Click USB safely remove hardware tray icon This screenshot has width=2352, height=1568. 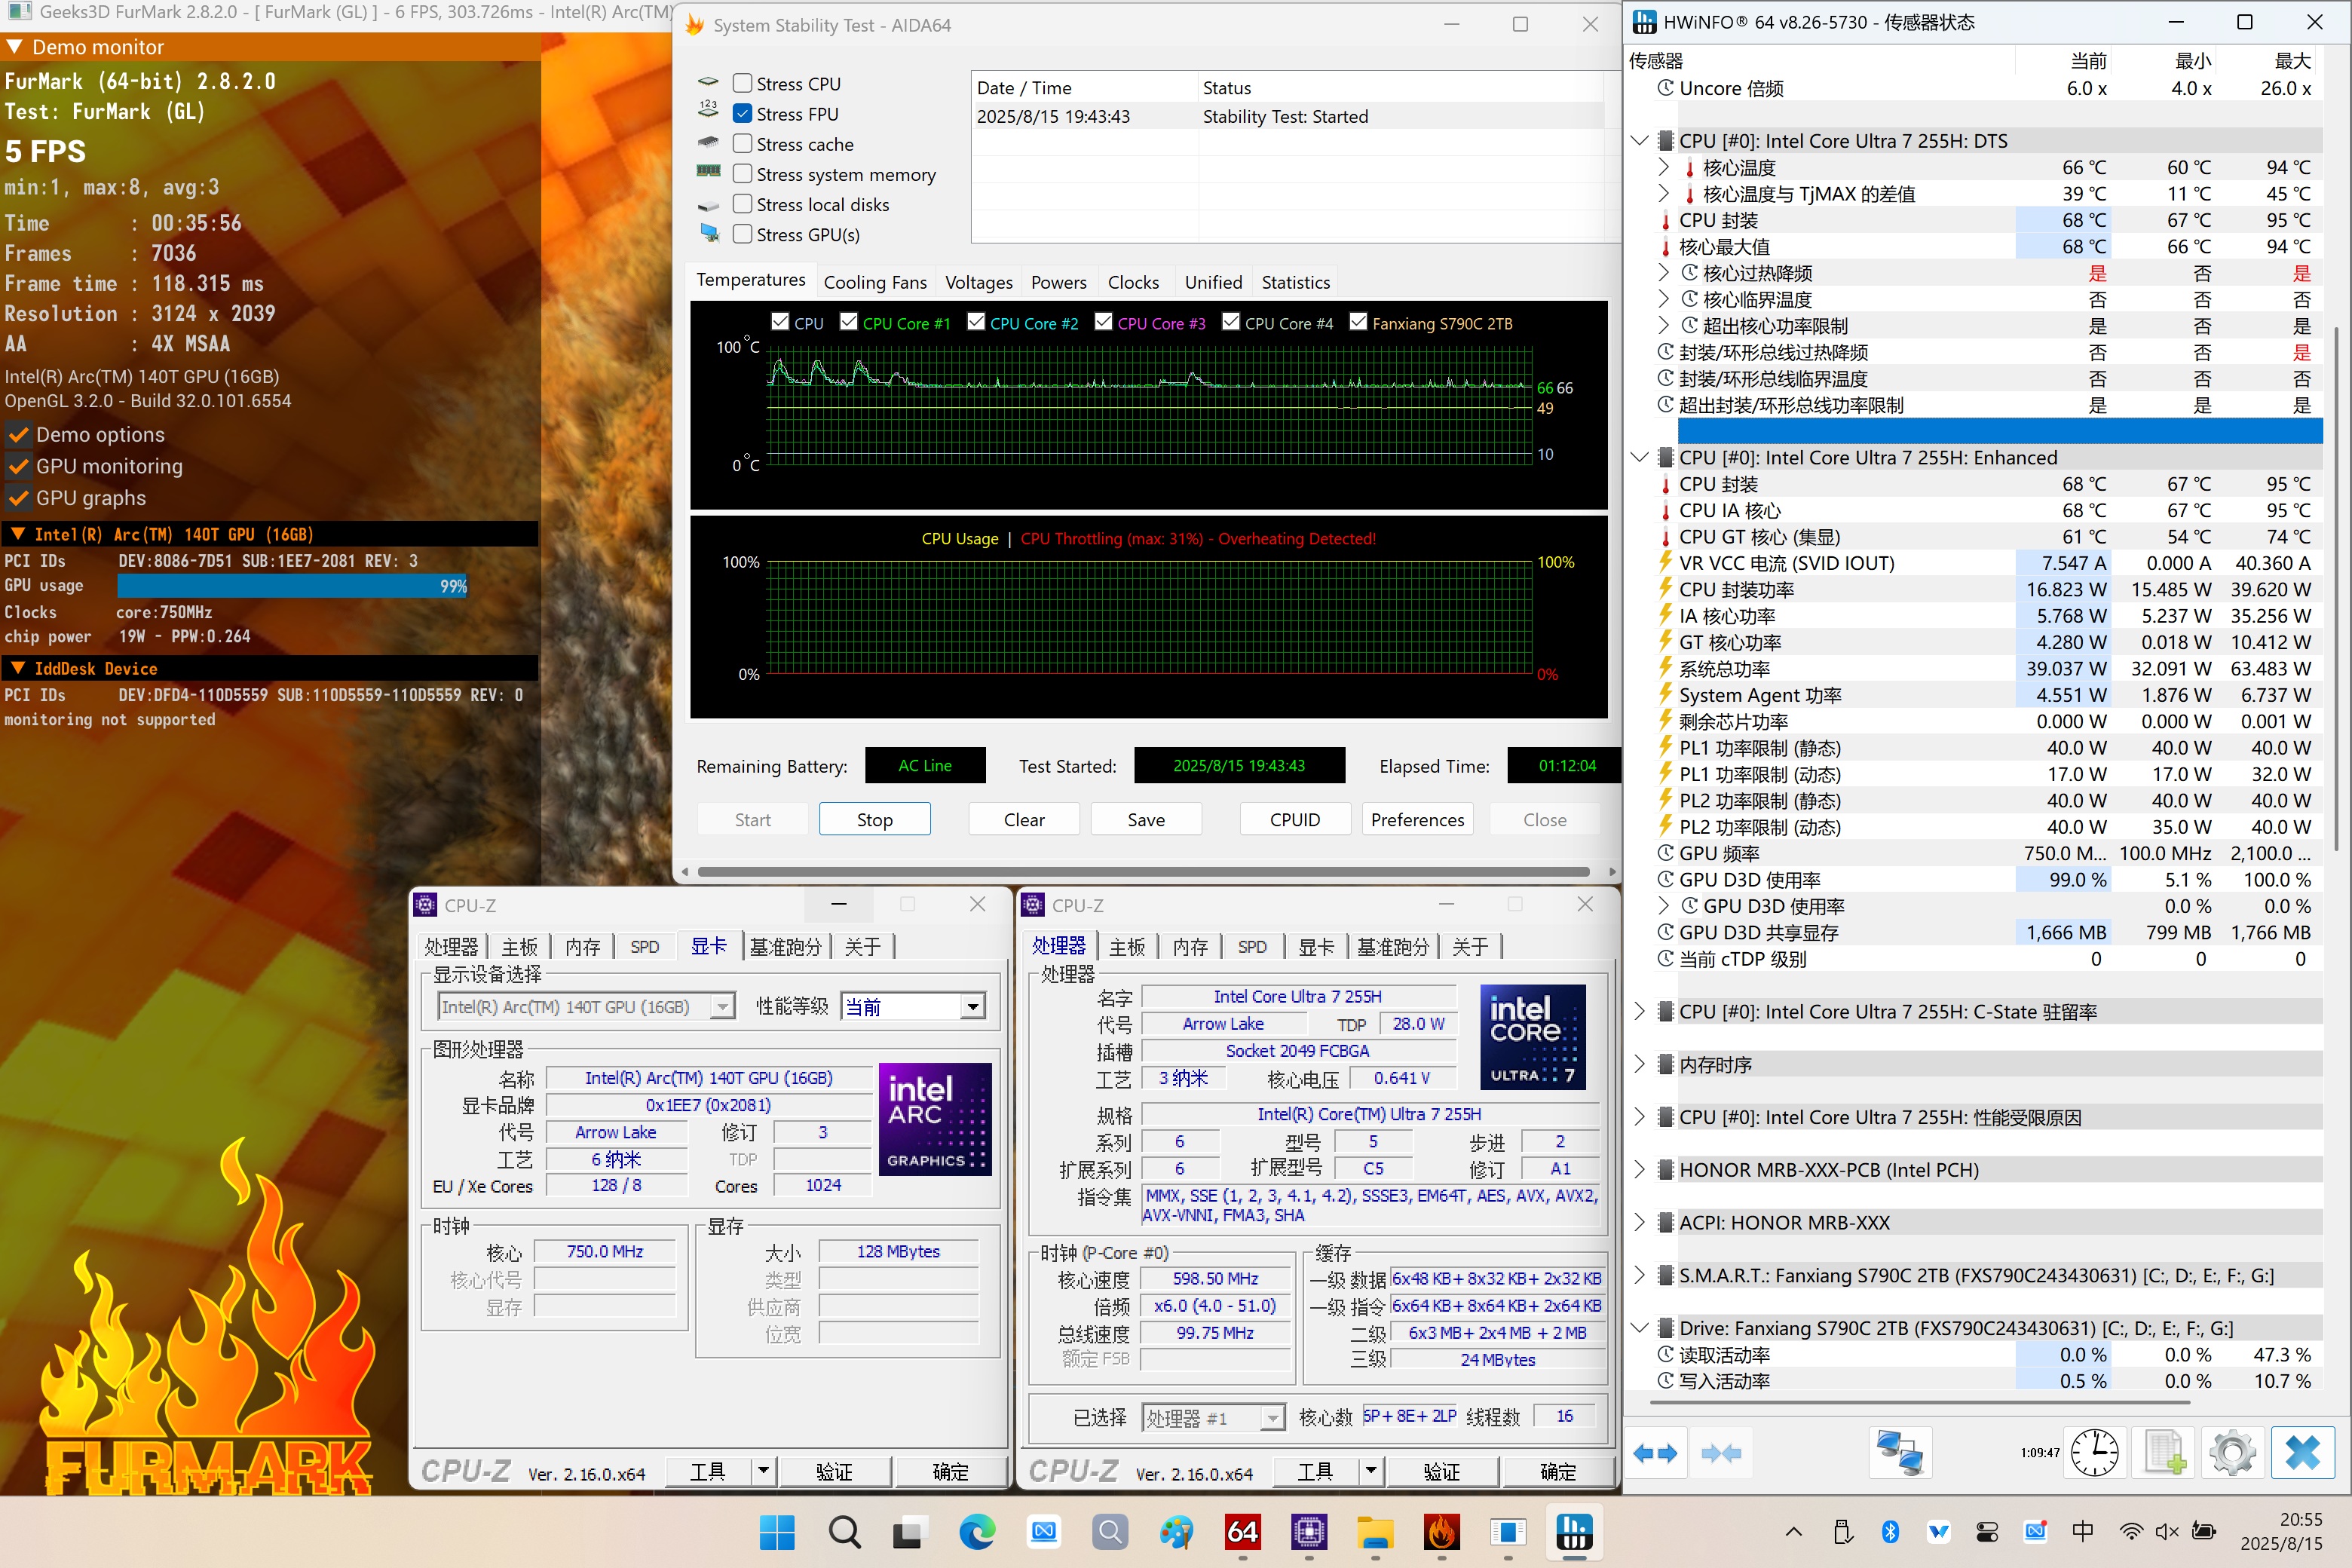point(1842,1531)
